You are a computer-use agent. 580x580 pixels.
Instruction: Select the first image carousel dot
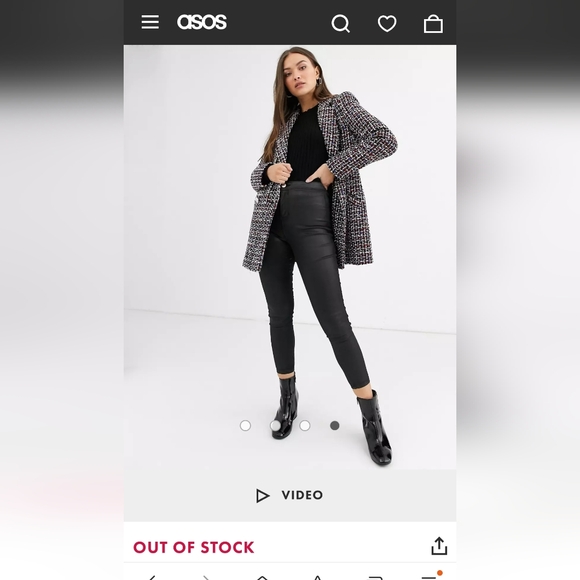coord(245,425)
